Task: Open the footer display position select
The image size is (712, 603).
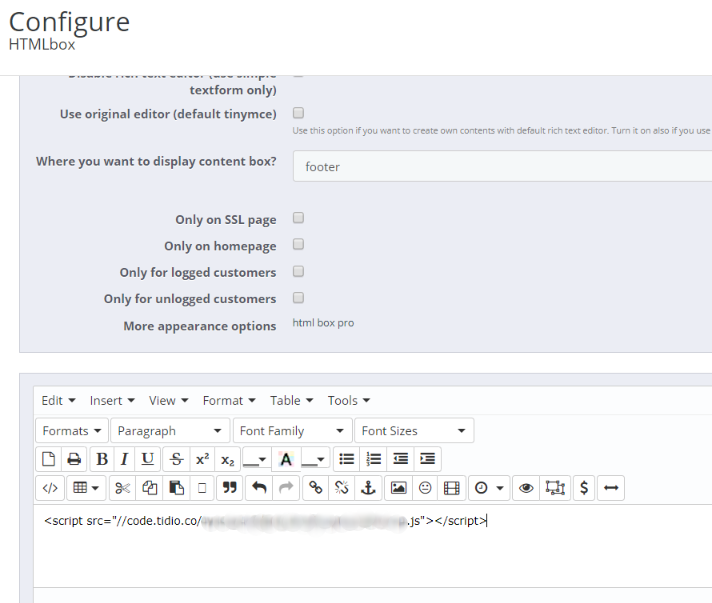Action: pyautogui.click(x=502, y=167)
